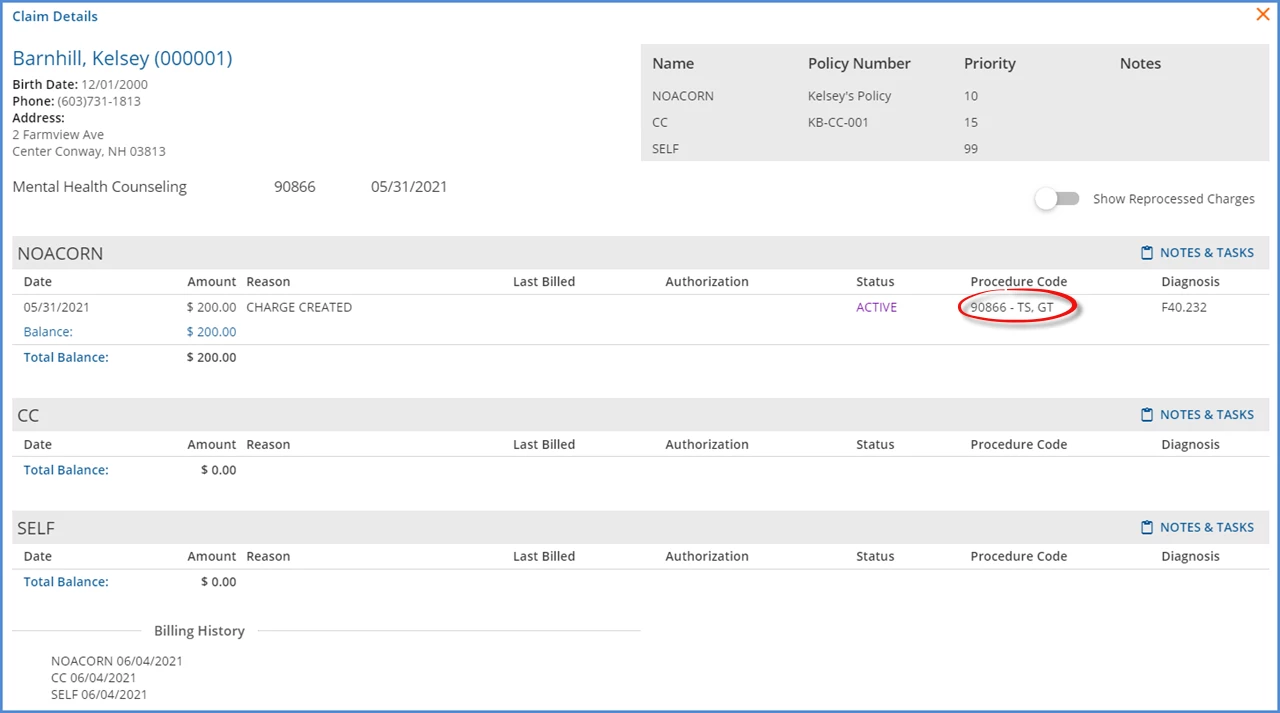Click the SELF row name in policy table
The width and height of the screenshot is (1280, 713).
[x=666, y=149]
